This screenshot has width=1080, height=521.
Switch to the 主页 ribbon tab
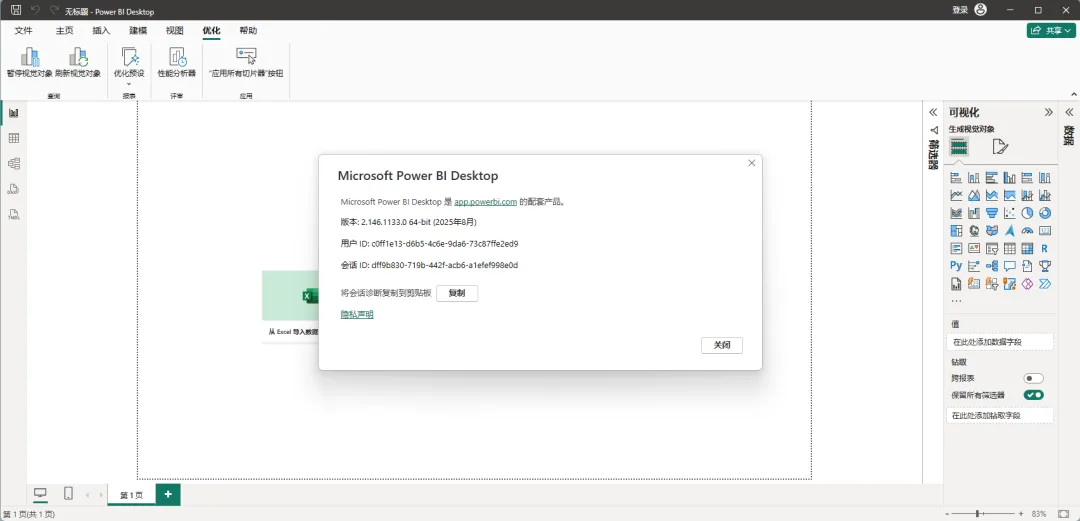65,31
